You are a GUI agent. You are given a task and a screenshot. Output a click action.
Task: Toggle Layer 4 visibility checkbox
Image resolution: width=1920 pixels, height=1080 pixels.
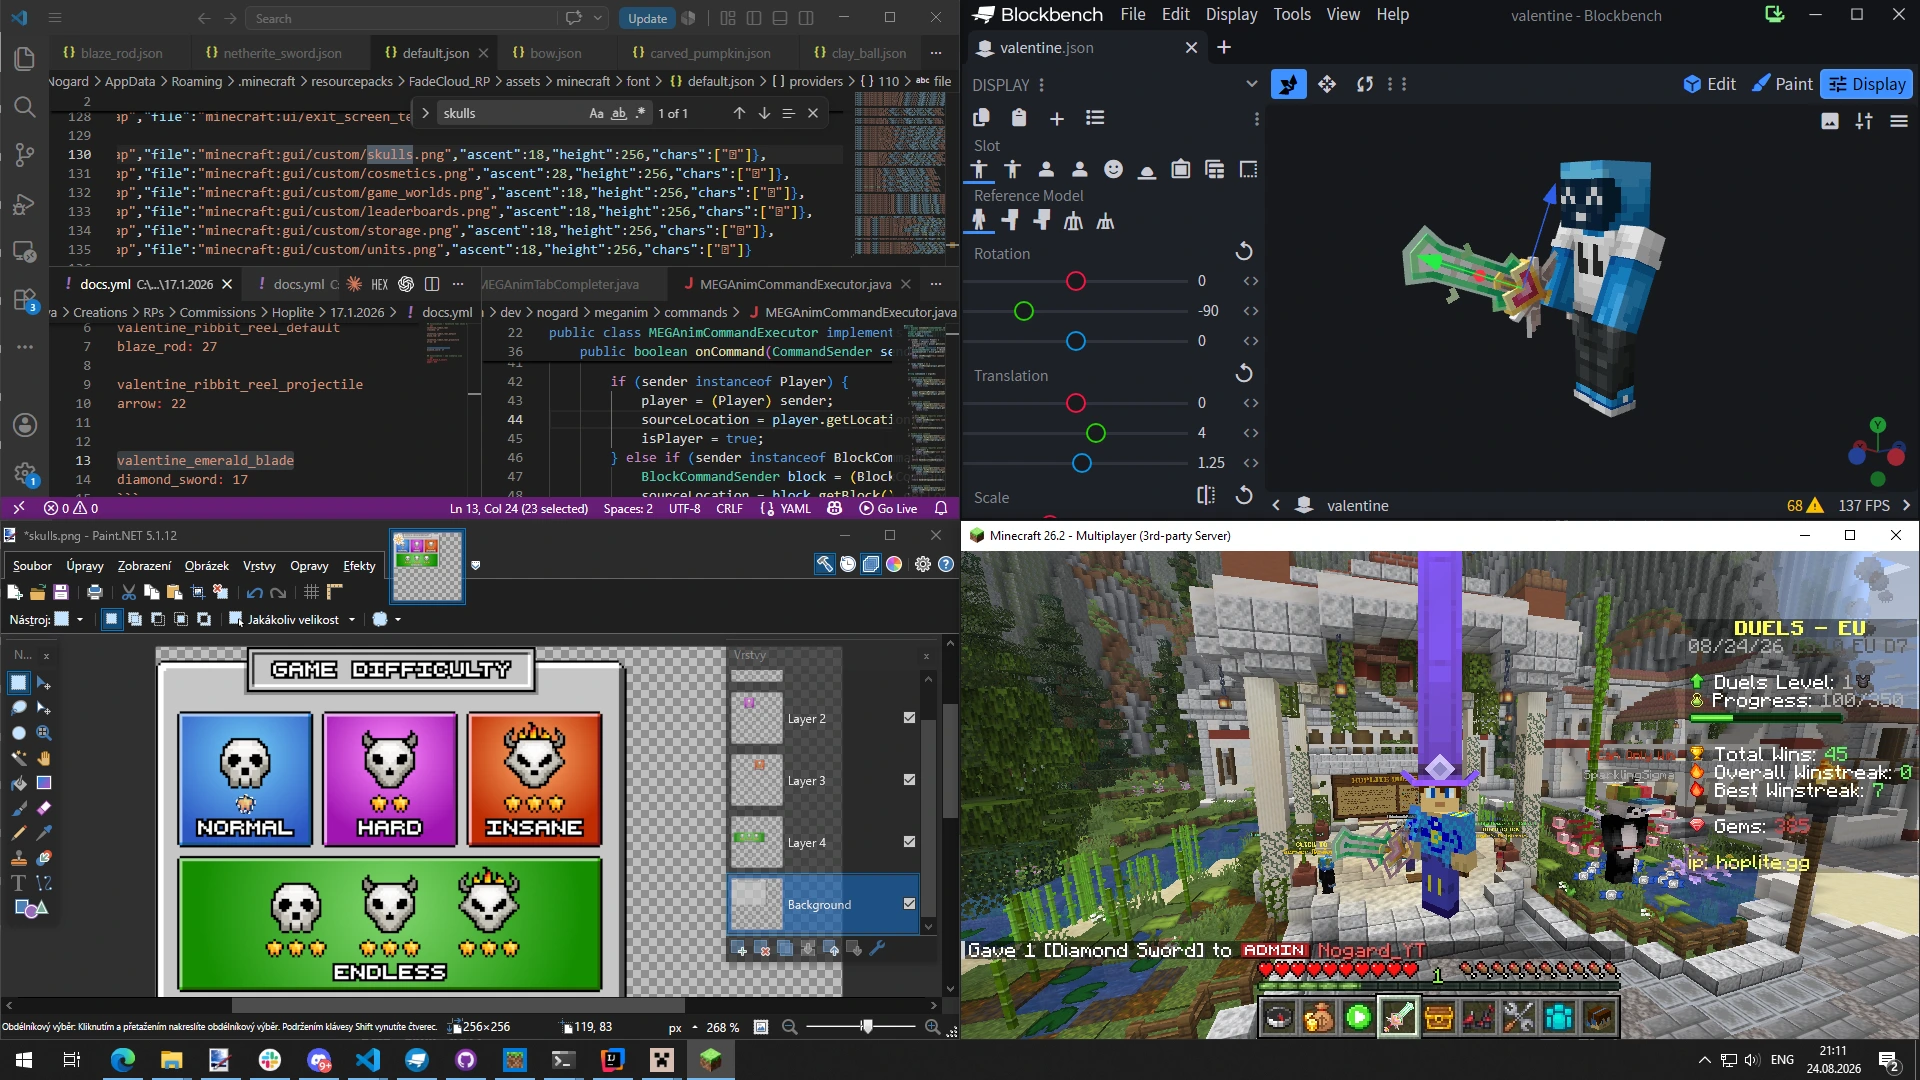click(x=909, y=841)
